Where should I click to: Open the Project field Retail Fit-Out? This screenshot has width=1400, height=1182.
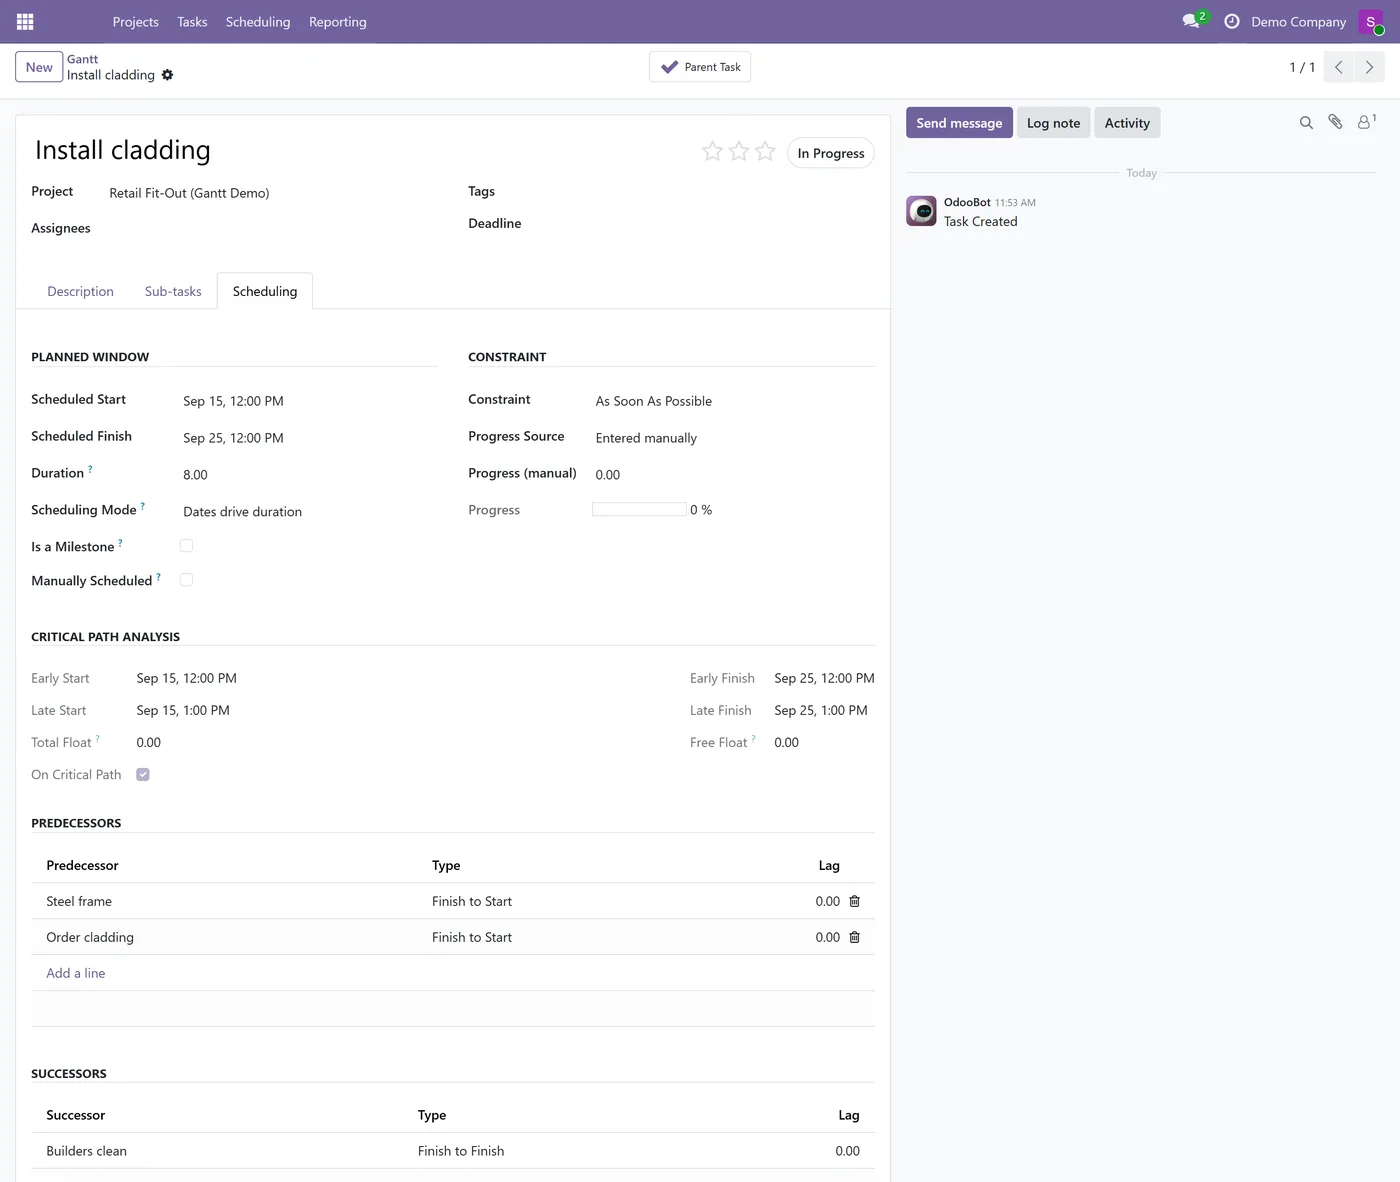272,193
